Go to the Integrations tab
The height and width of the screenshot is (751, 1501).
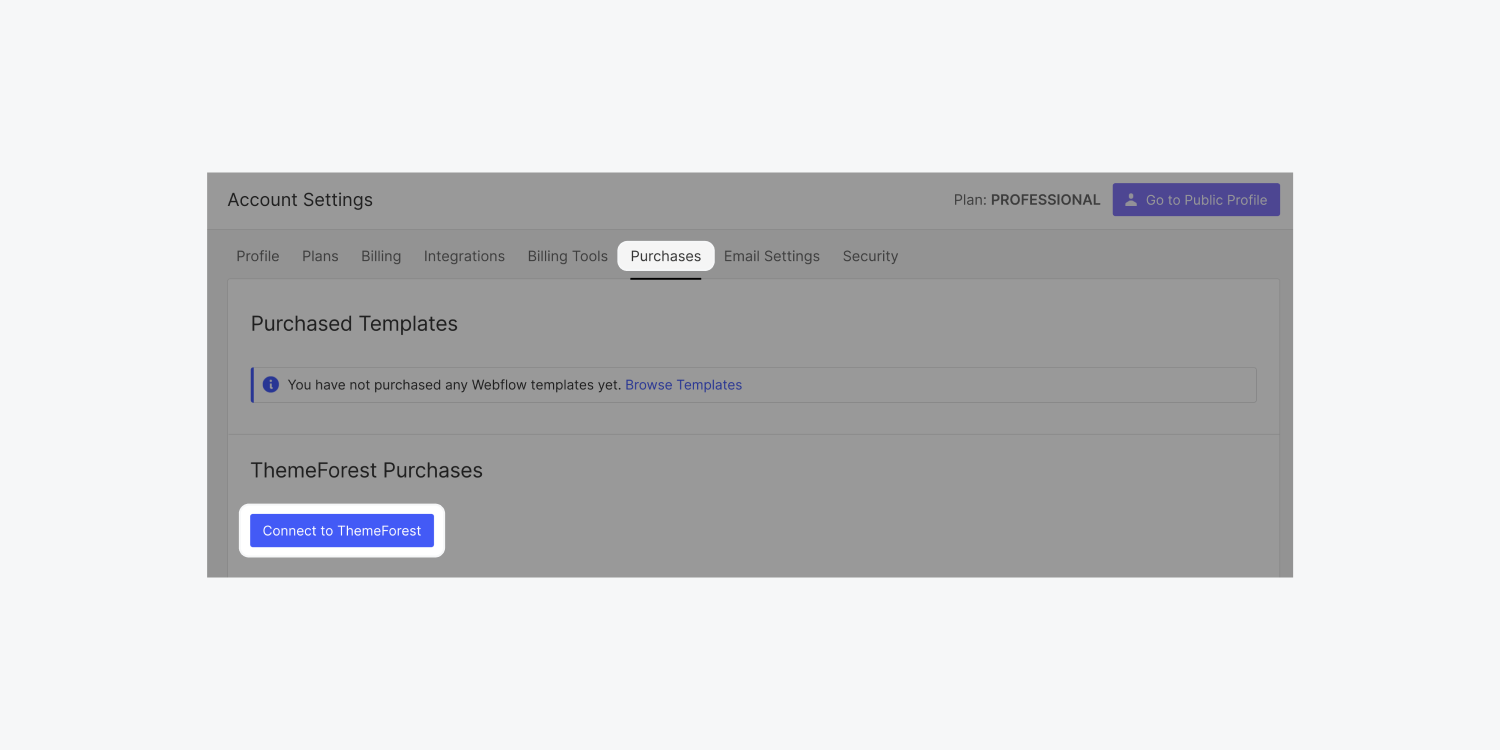pyautogui.click(x=464, y=256)
